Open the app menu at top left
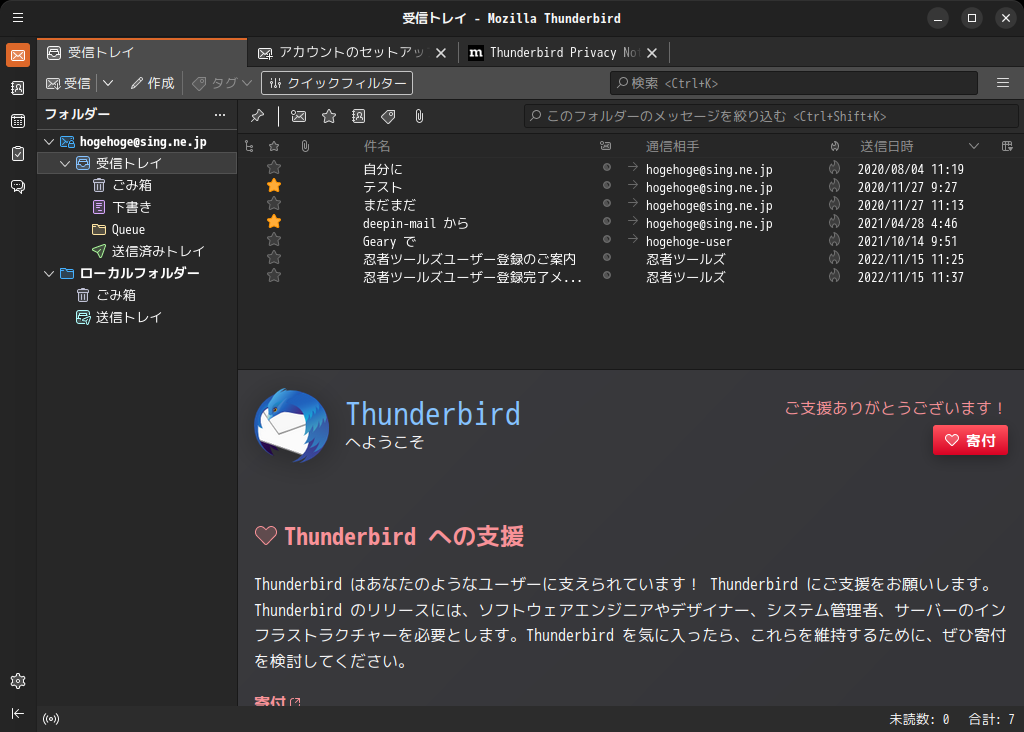The height and width of the screenshot is (732, 1024). (x=18, y=18)
